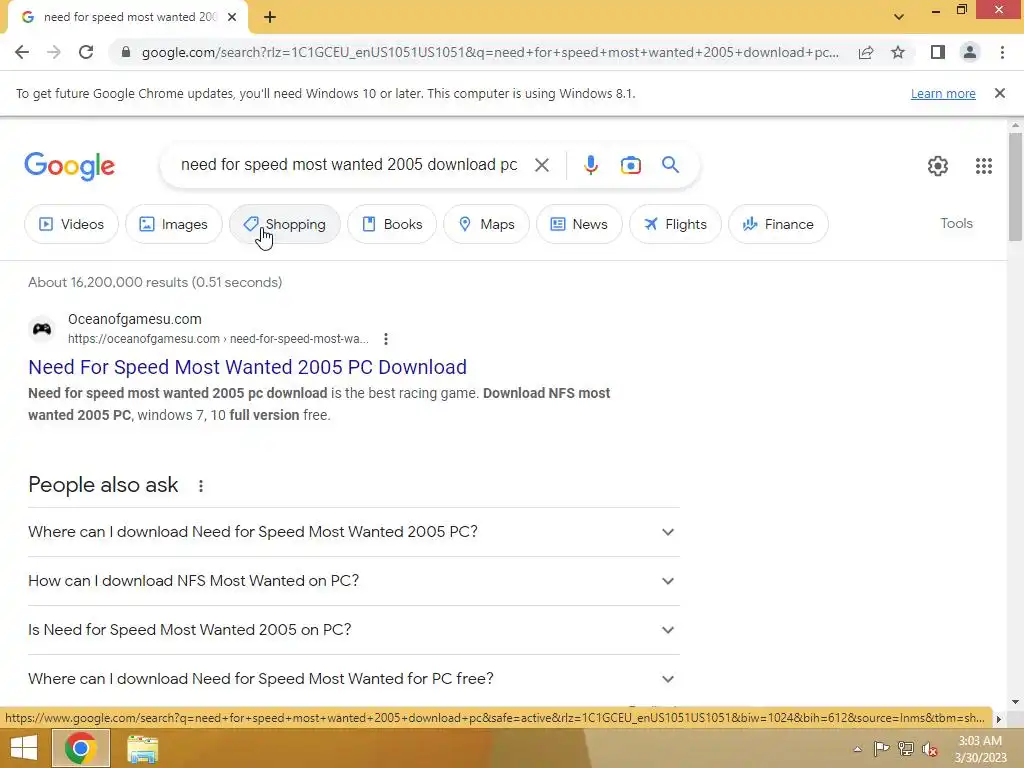The image size is (1024, 768).
Task: Click the share page icon in the address bar
Action: 866,52
